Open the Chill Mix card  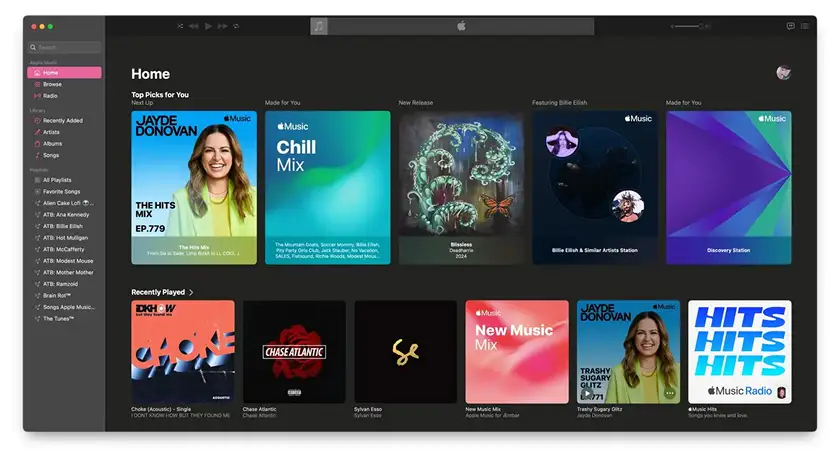[x=327, y=187]
